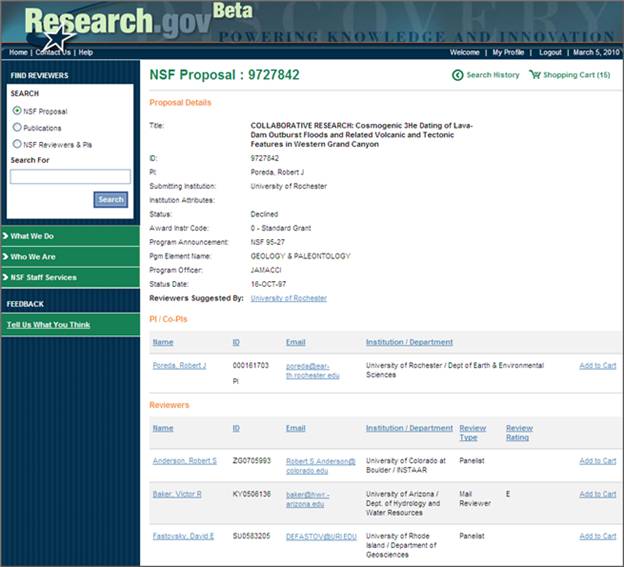The height and width of the screenshot is (567, 624).
Task: Click Logout in the top bar
Action: 550,52
